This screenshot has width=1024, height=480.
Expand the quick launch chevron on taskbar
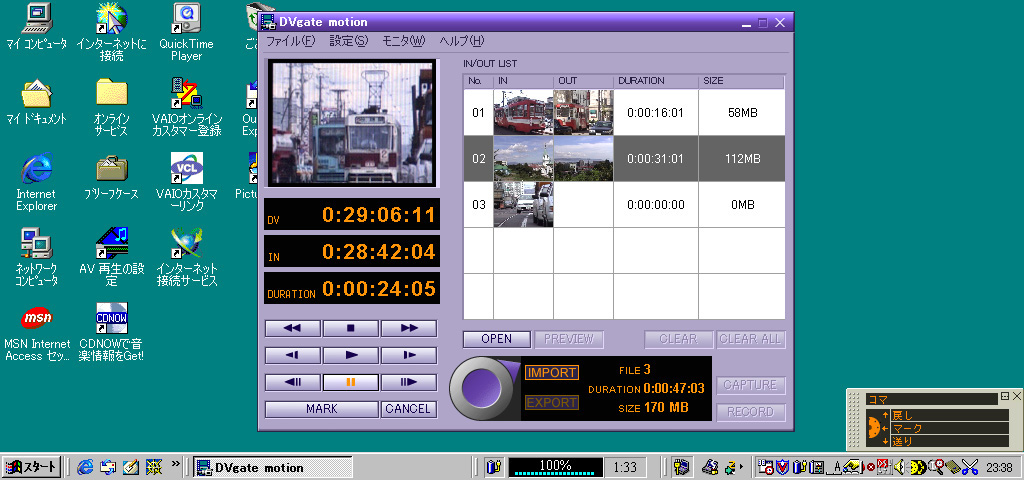(176, 466)
